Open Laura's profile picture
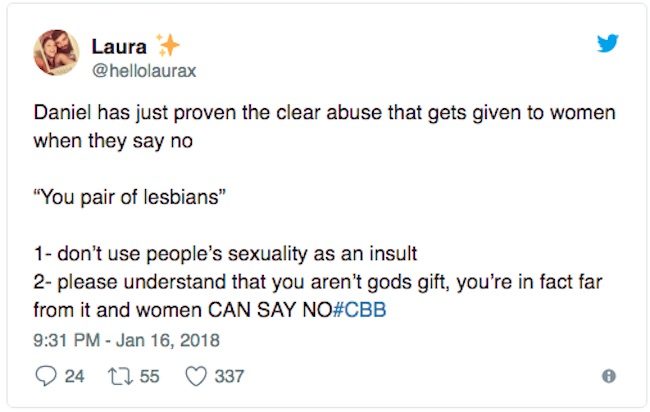This screenshot has width=650, height=412. (57, 52)
